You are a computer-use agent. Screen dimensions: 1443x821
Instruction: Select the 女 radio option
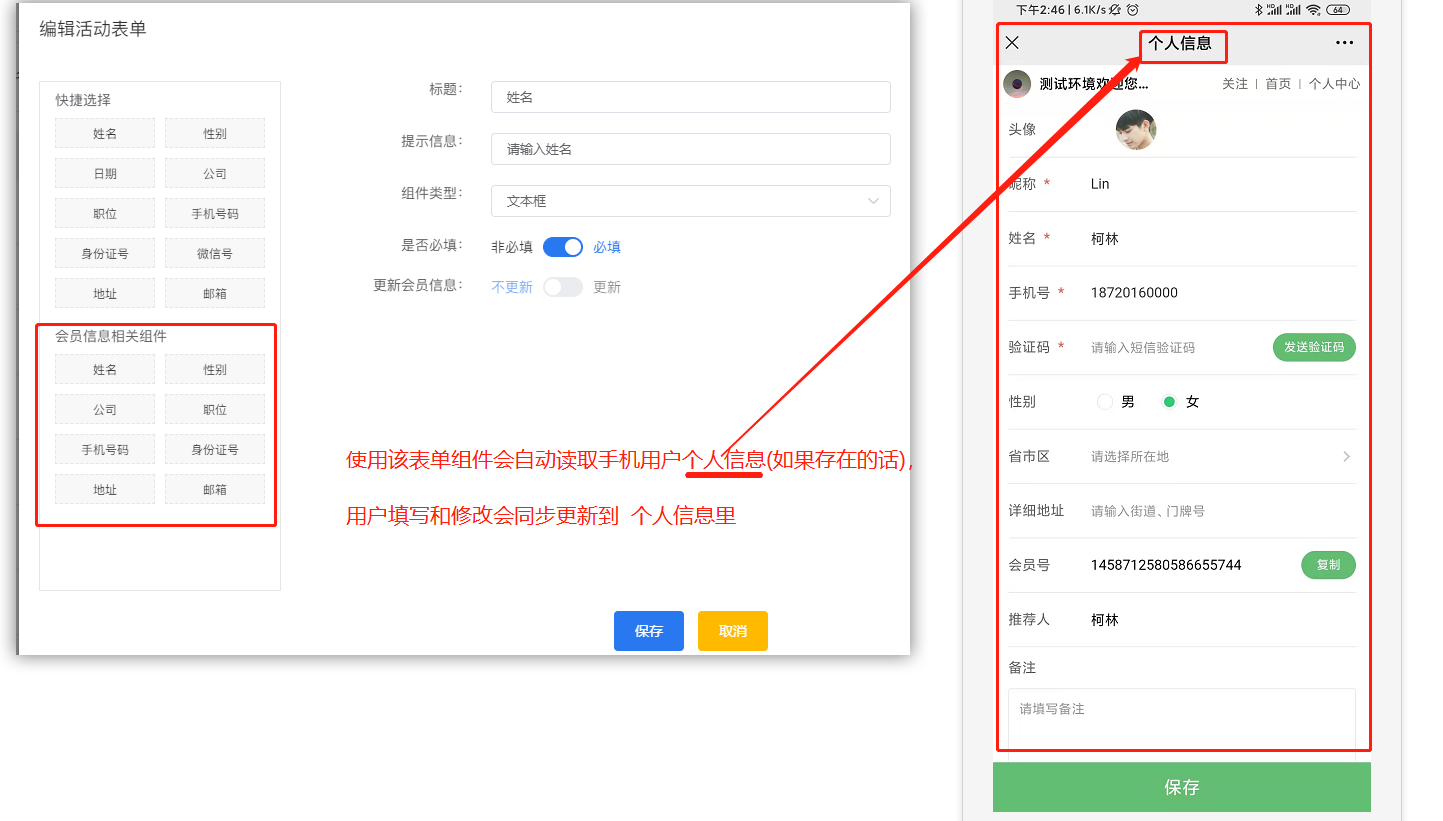coord(1169,402)
